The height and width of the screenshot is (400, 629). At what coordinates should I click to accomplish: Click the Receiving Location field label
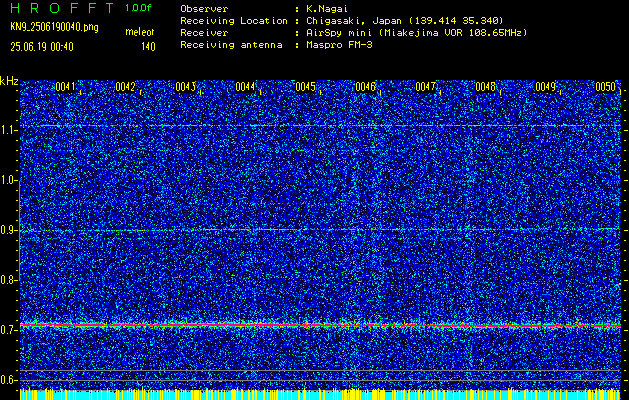234,20
